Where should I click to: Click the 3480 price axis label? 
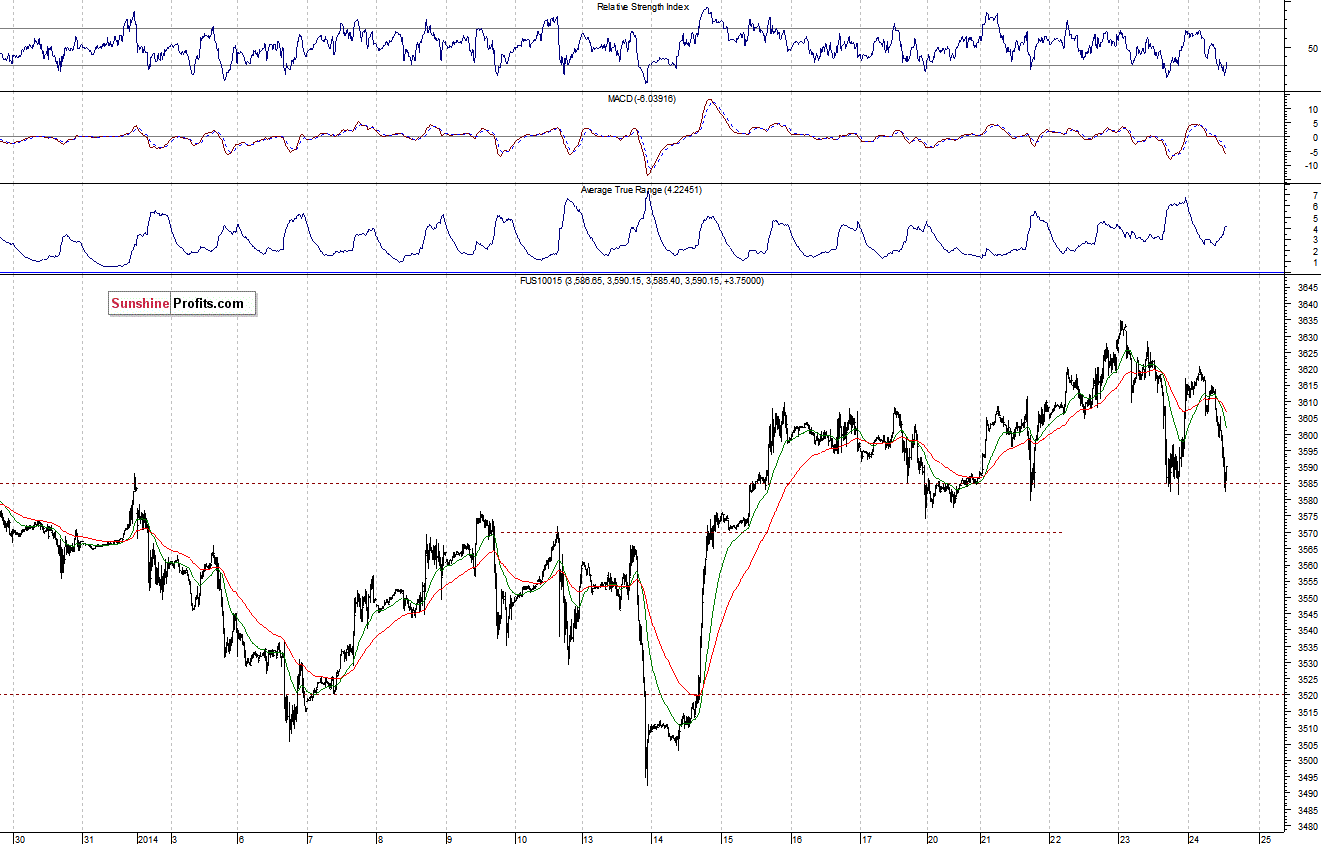[1307, 827]
